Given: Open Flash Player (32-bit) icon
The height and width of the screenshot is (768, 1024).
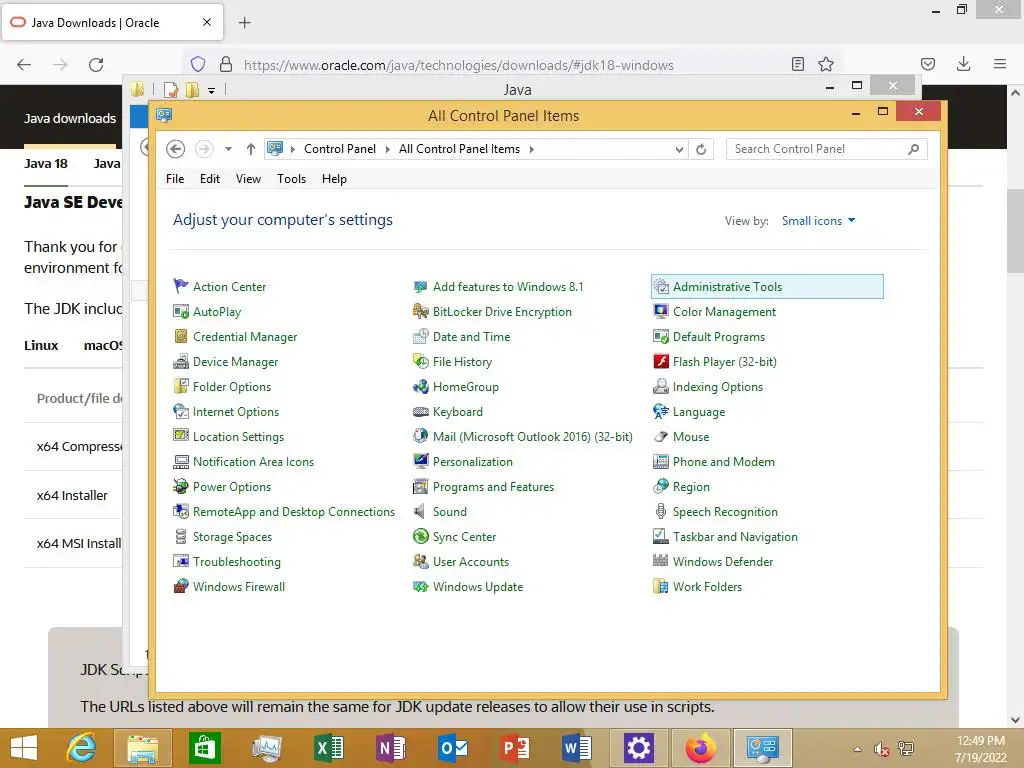Looking at the screenshot, I should 661,361.
